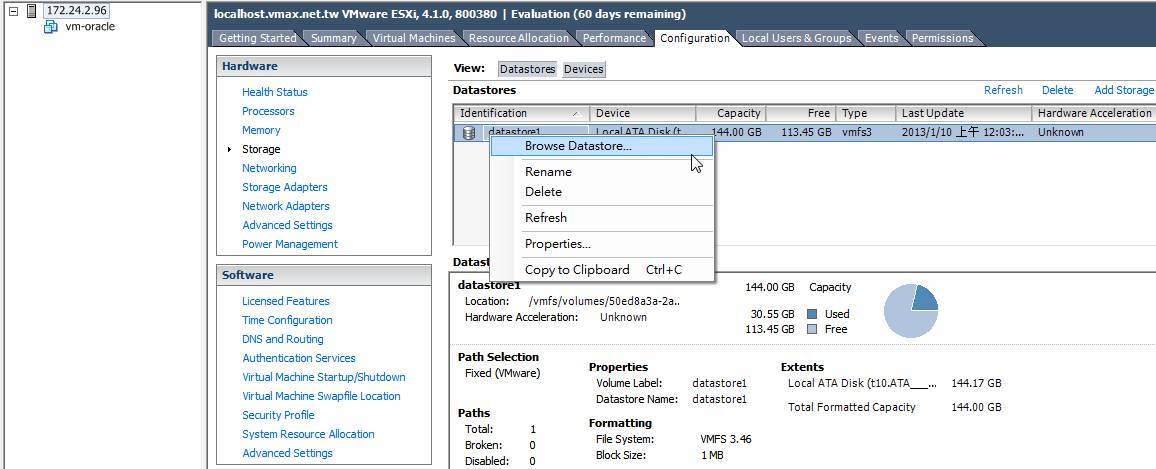Click the vmfs3 type cell

click(x=857, y=133)
